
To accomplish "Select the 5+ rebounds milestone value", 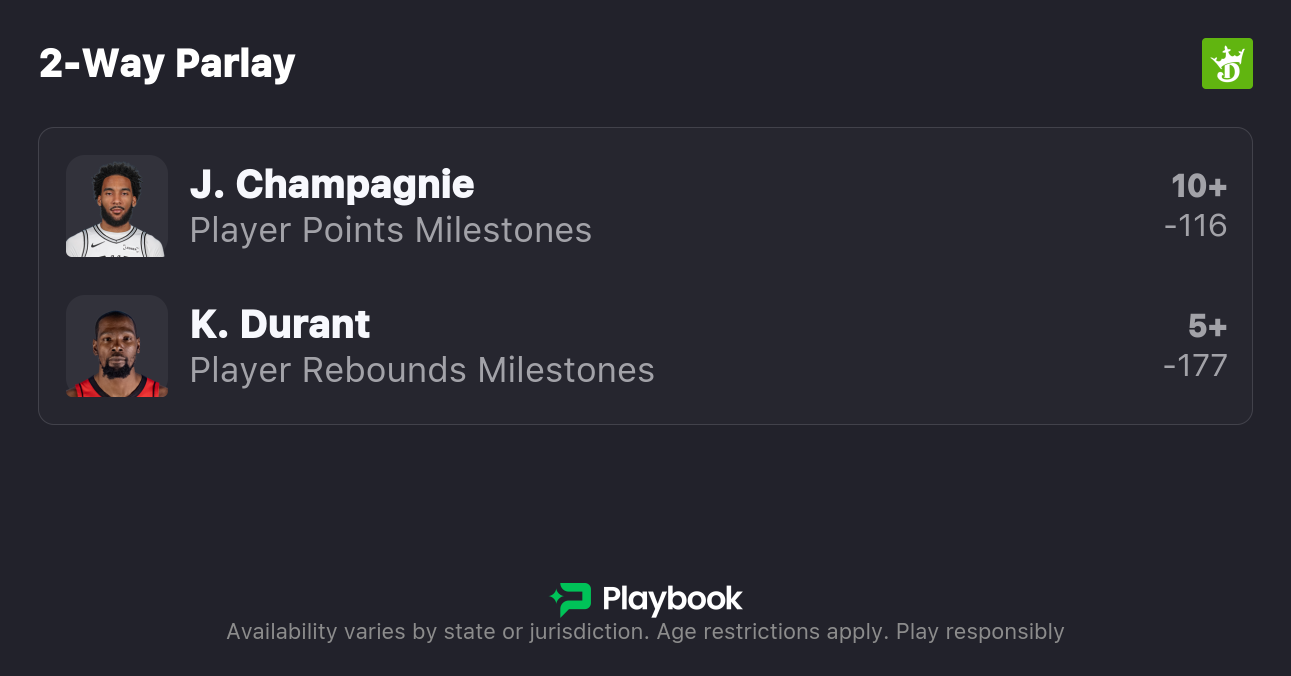I will (1207, 326).
